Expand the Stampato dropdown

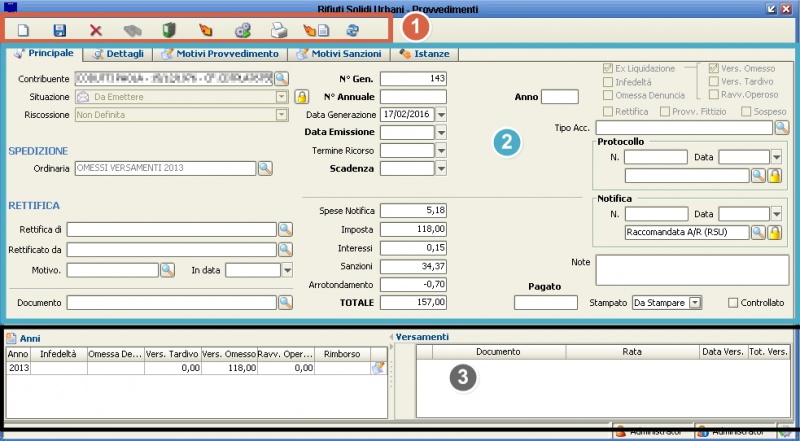(696, 302)
